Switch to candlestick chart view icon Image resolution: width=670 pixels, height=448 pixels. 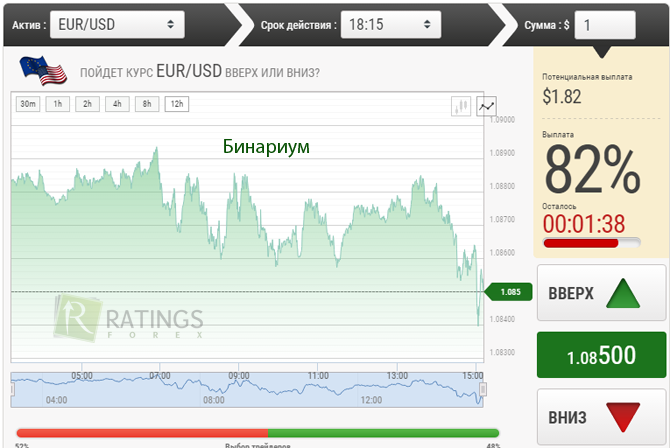click(x=461, y=106)
